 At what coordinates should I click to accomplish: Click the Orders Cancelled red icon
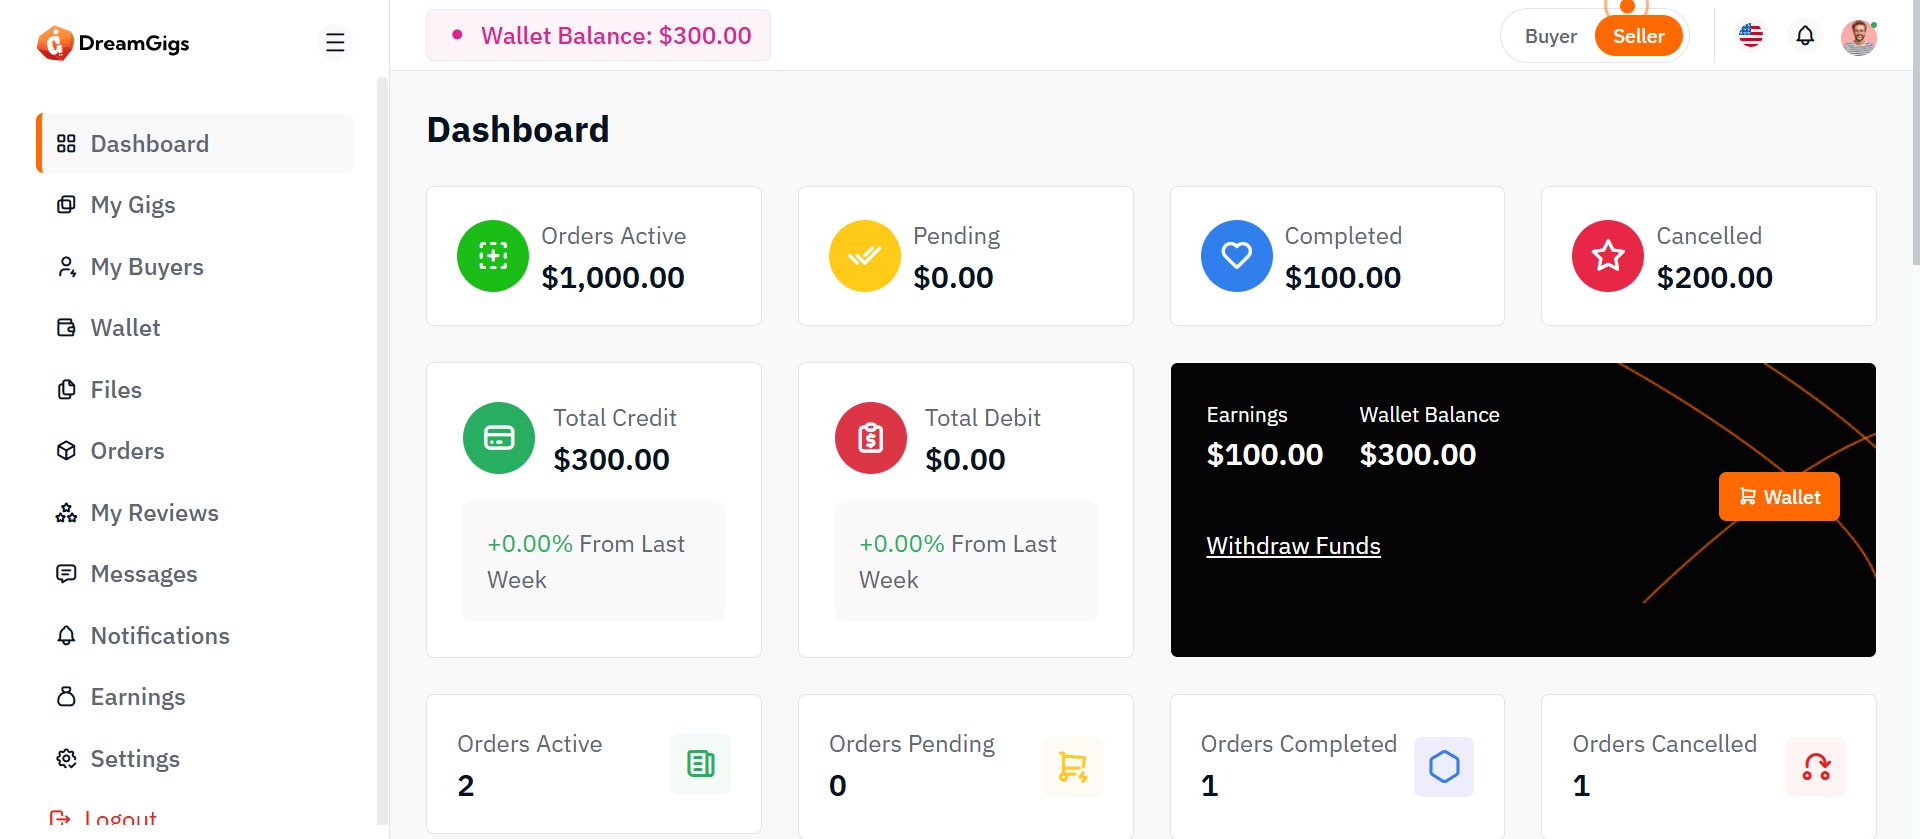(1816, 767)
